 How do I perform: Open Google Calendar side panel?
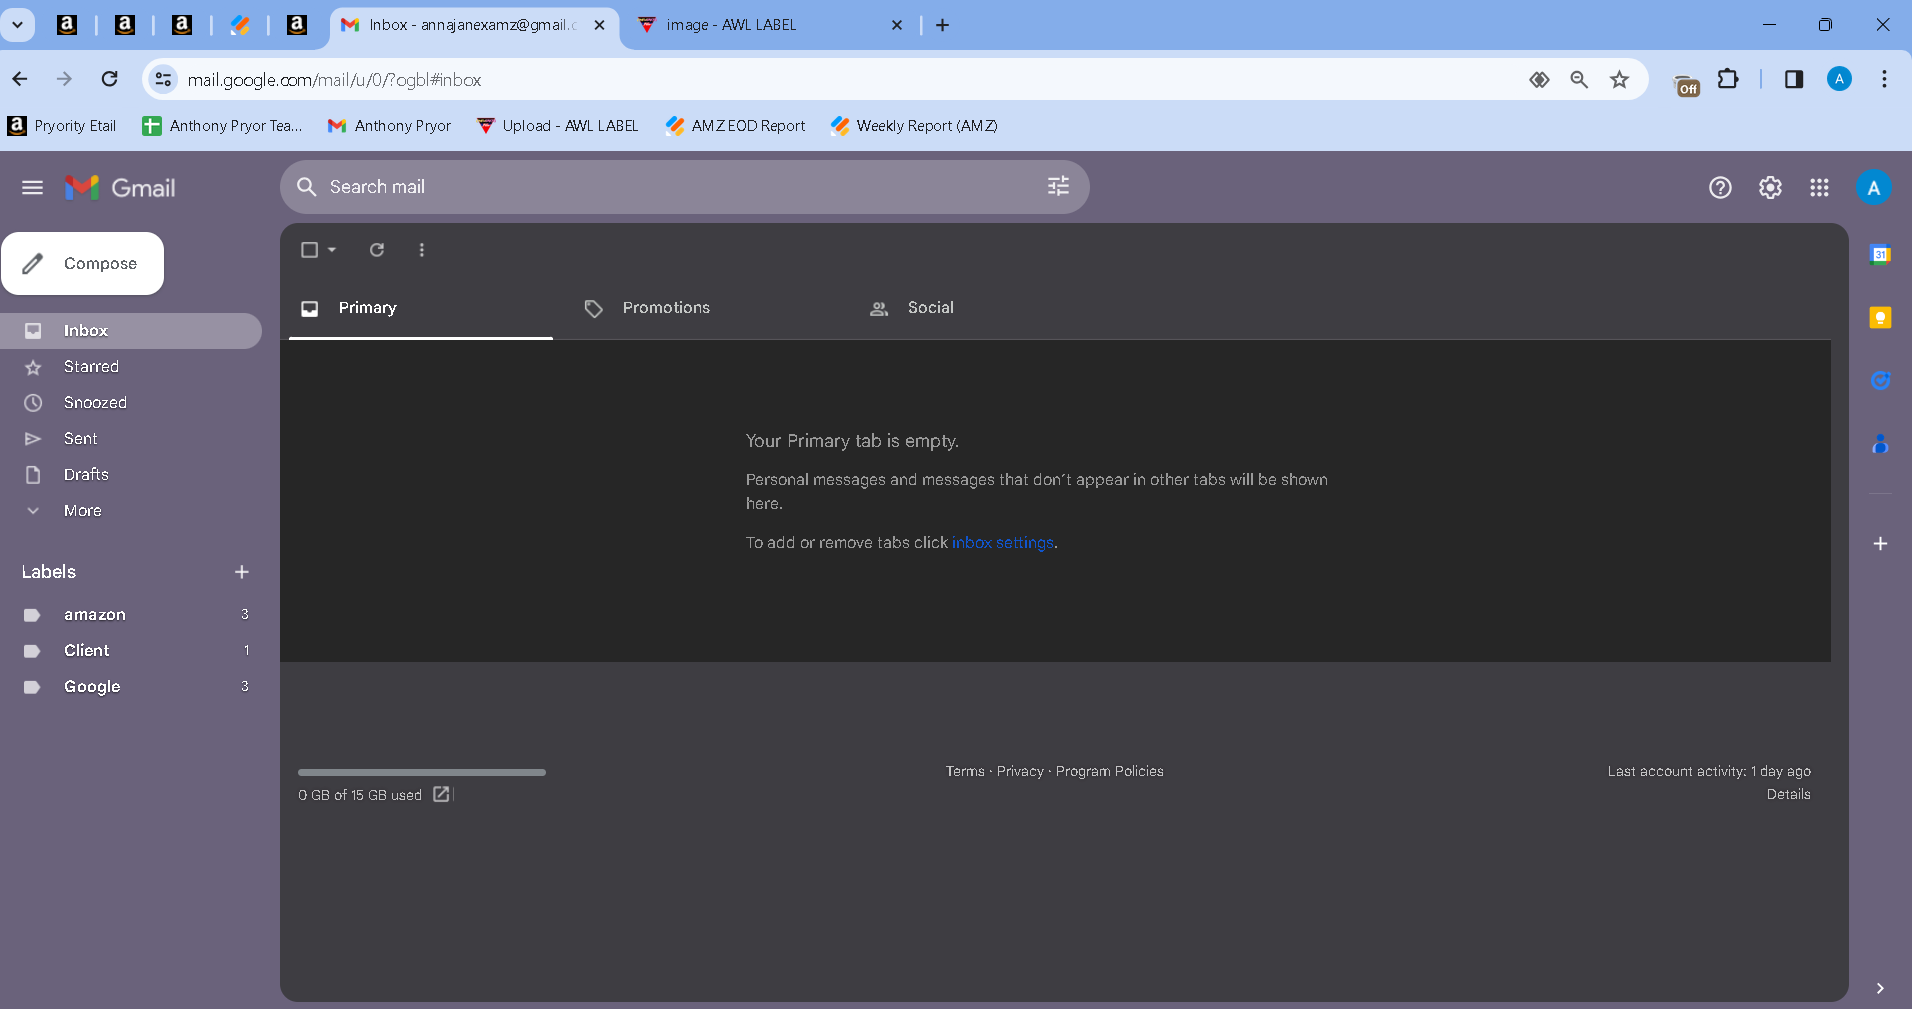point(1880,254)
